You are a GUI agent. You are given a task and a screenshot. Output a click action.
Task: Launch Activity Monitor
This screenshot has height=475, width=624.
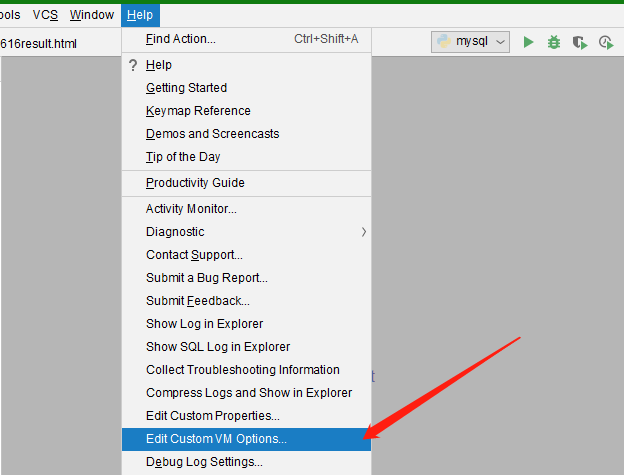coord(246,208)
